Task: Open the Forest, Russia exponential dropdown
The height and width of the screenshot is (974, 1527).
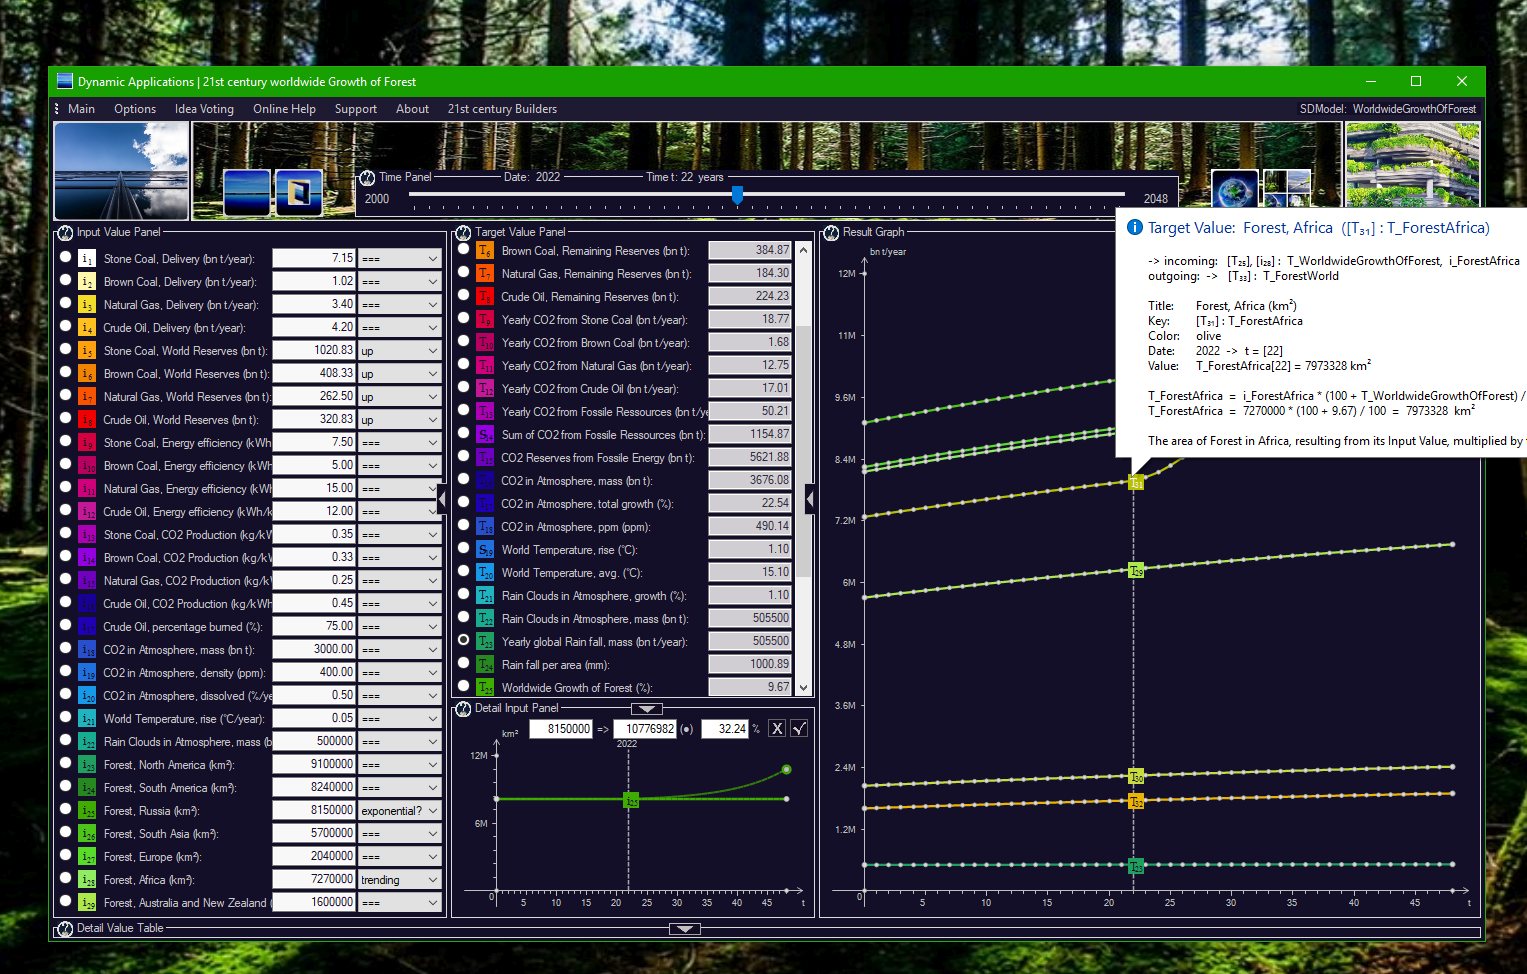Action: [x=400, y=811]
